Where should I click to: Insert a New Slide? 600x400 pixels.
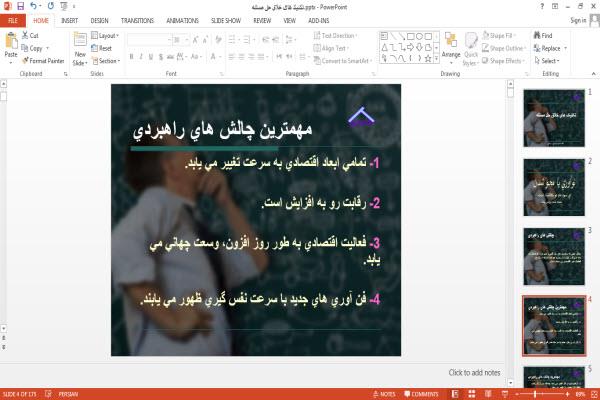[80, 49]
